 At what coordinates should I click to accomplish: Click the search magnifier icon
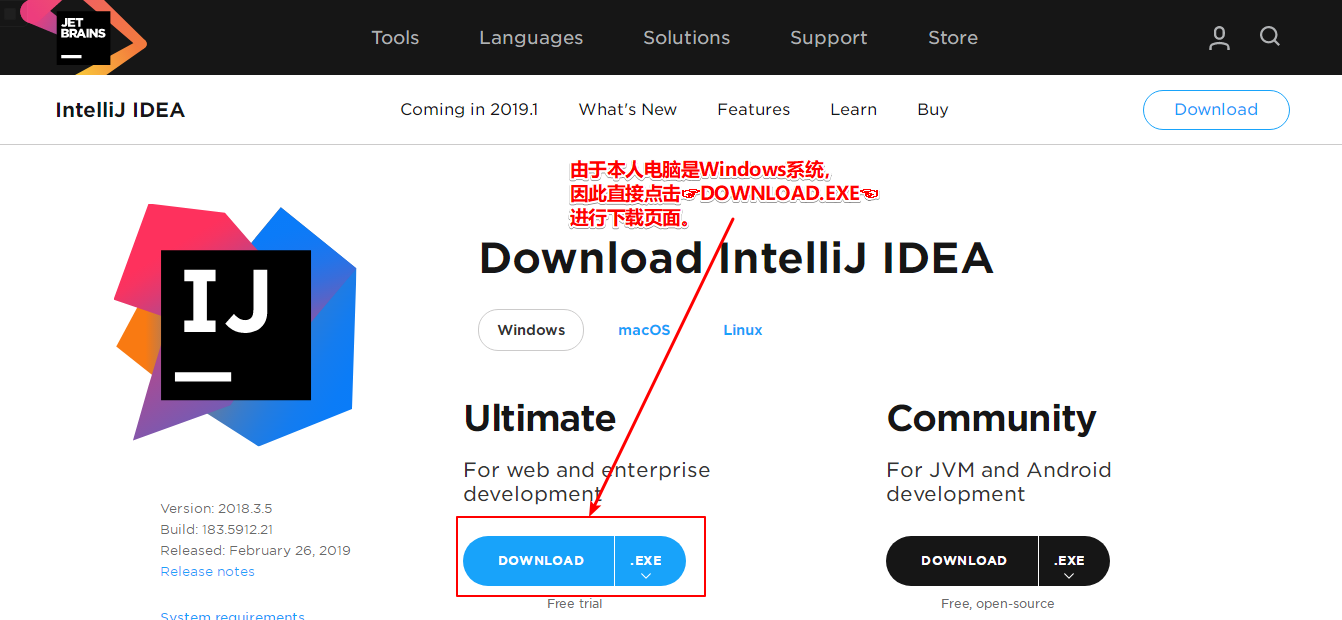tap(1269, 37)
